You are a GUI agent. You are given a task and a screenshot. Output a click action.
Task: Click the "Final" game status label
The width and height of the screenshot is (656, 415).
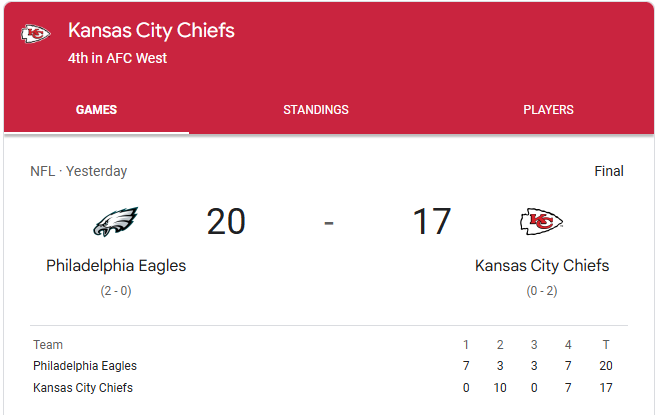click(609, 171)
